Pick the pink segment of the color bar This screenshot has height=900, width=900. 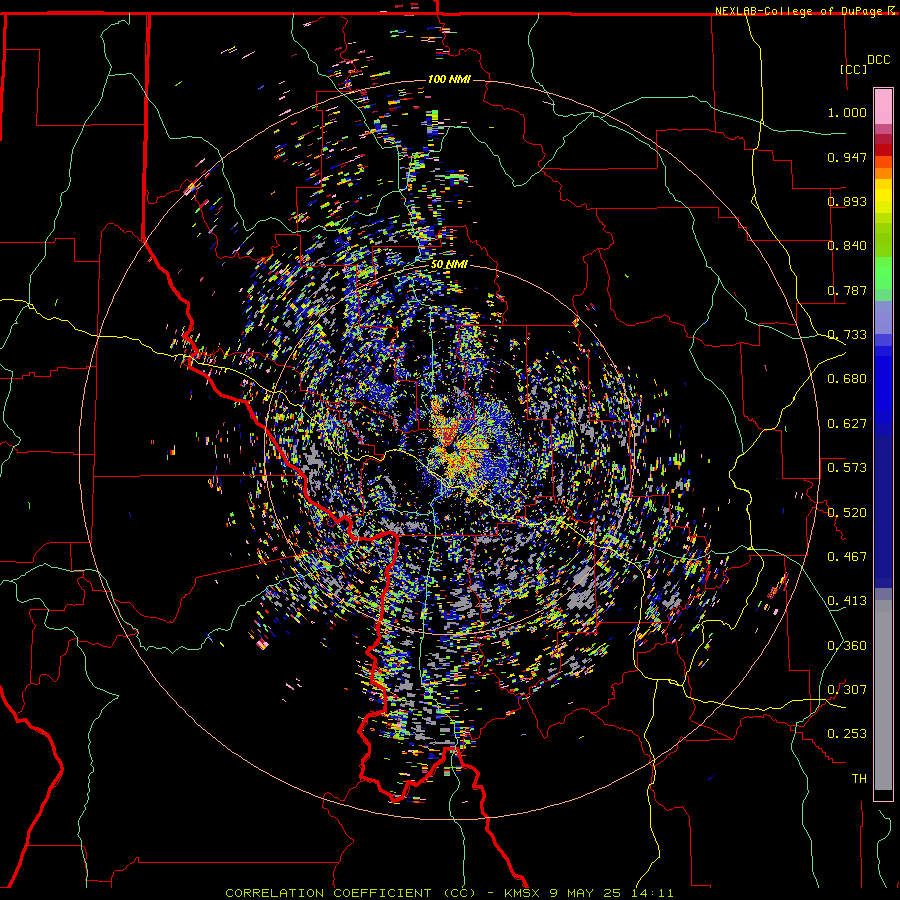click(883, 107)
